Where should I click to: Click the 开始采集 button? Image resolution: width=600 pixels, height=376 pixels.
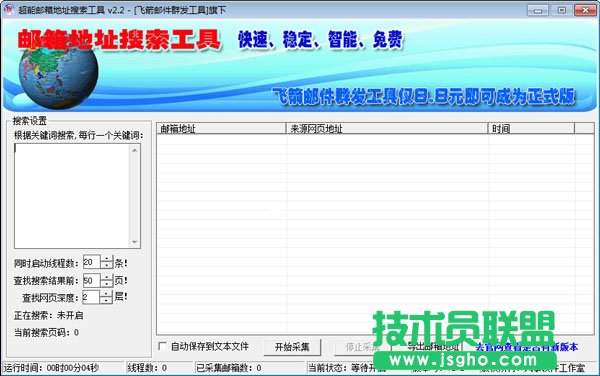(292, 347)
